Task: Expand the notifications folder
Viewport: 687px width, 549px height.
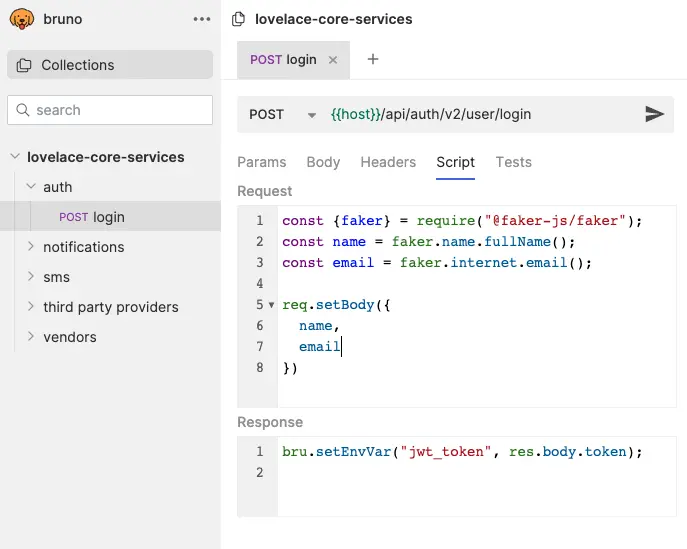Action: tap(31, 246)
